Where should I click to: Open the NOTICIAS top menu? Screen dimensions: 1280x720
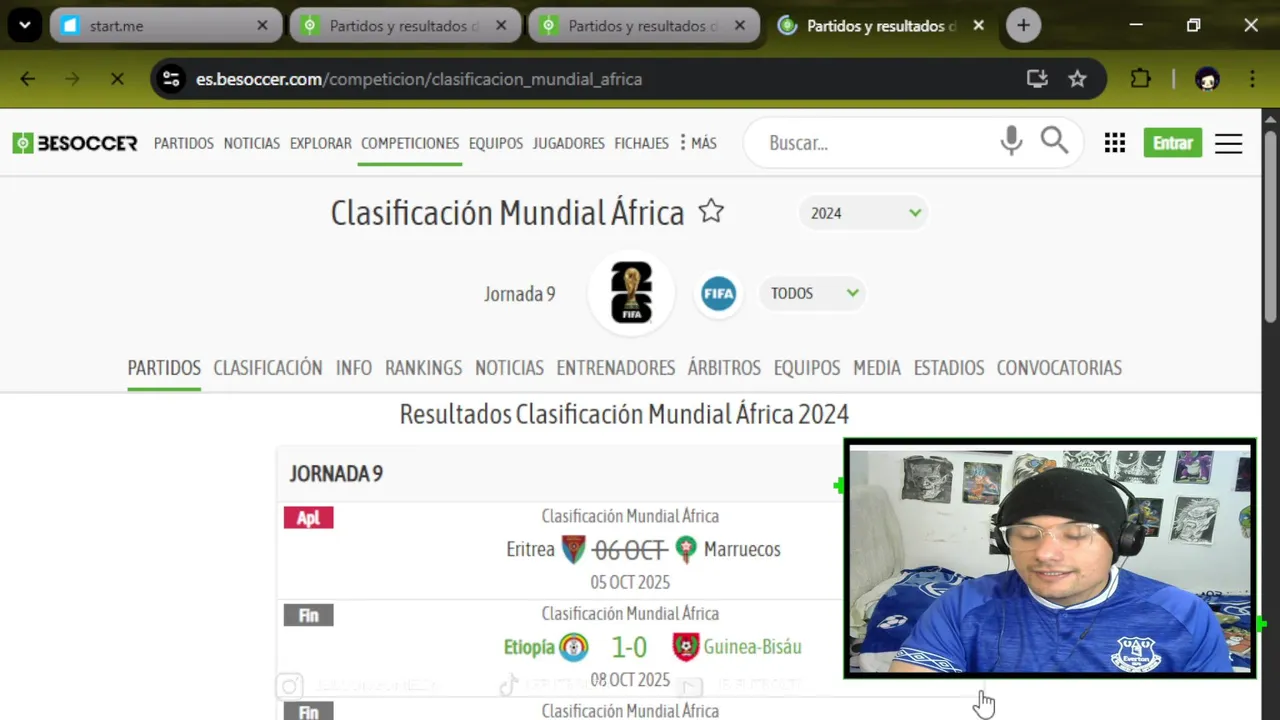252,143
